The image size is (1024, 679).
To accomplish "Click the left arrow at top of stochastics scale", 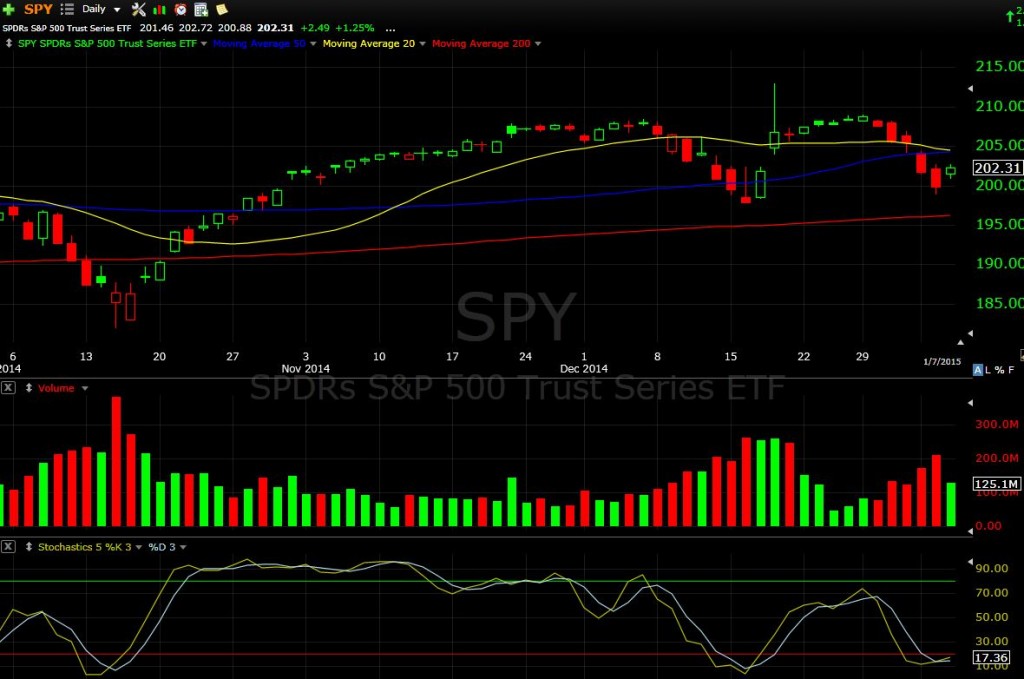I will pos(970,561).
